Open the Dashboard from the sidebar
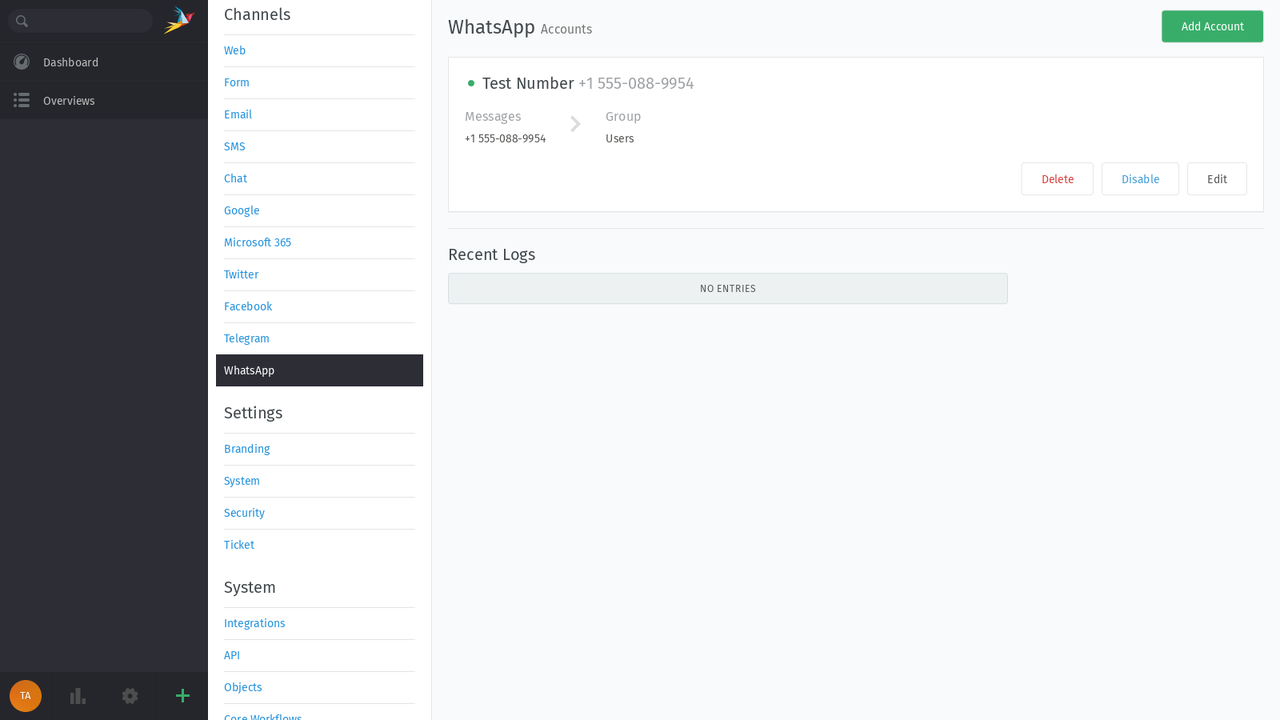The image size is (1280, 720). (70, 62)
